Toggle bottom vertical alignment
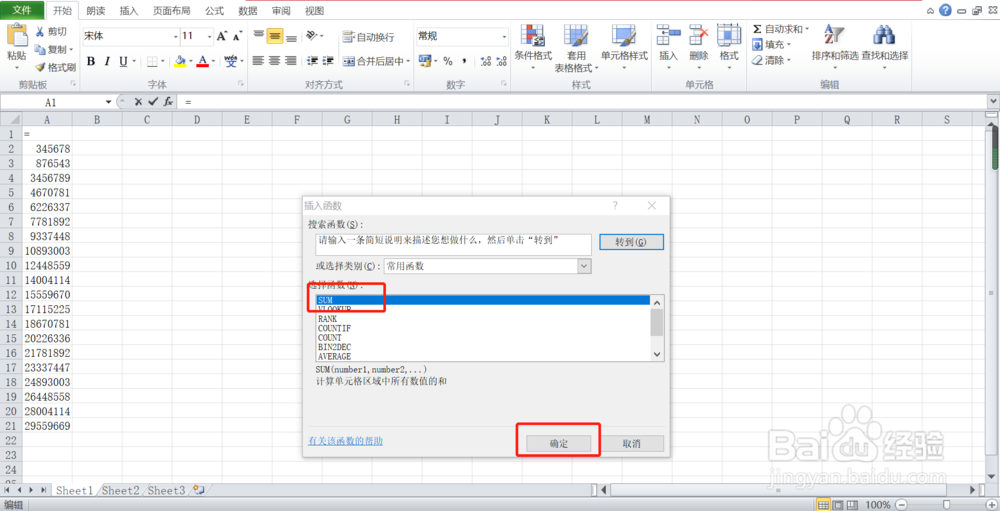 tap(291, 36)
